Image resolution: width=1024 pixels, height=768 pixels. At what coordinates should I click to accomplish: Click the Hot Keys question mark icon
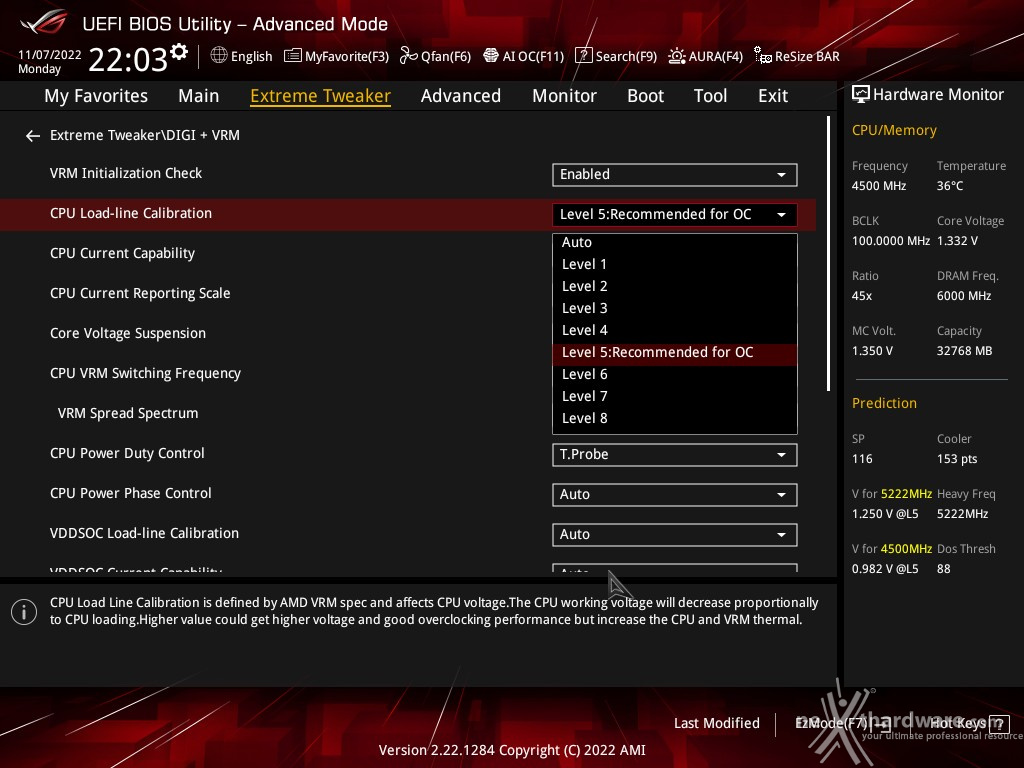(x=999, y=724)
